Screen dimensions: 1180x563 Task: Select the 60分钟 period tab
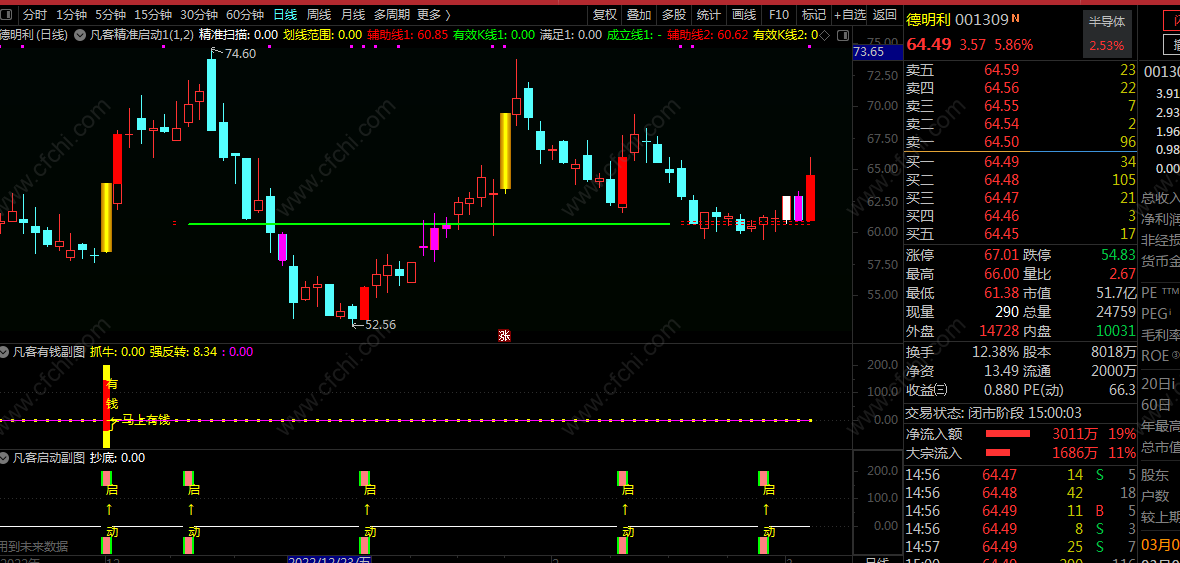[x=245, y=14]
